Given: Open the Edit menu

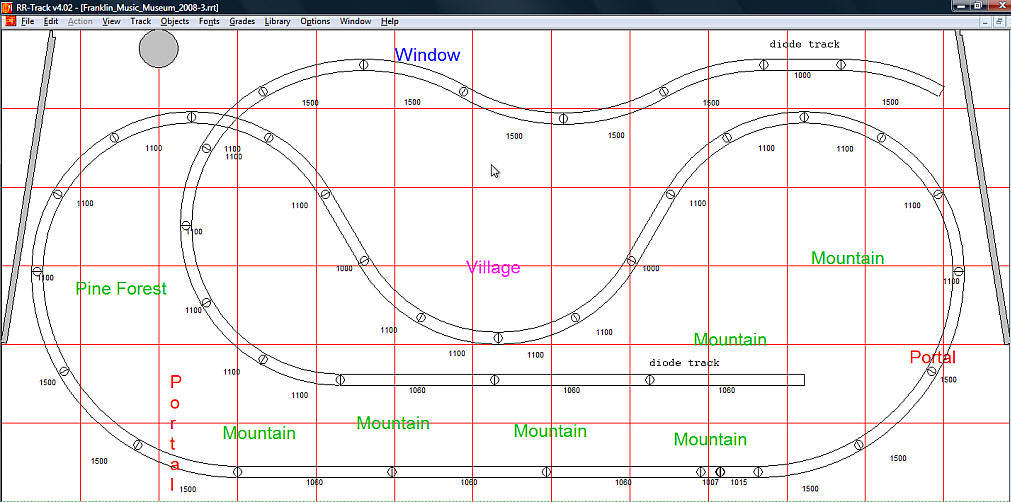Looking at the screenshot, I should (x=50, y=21).
